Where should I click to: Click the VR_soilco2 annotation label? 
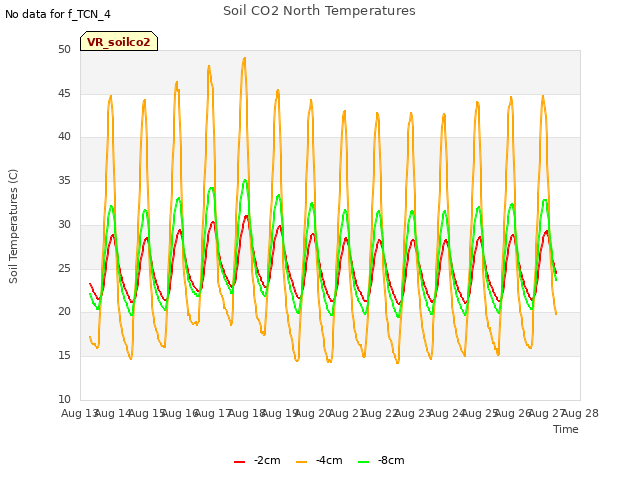click(119, 42)
